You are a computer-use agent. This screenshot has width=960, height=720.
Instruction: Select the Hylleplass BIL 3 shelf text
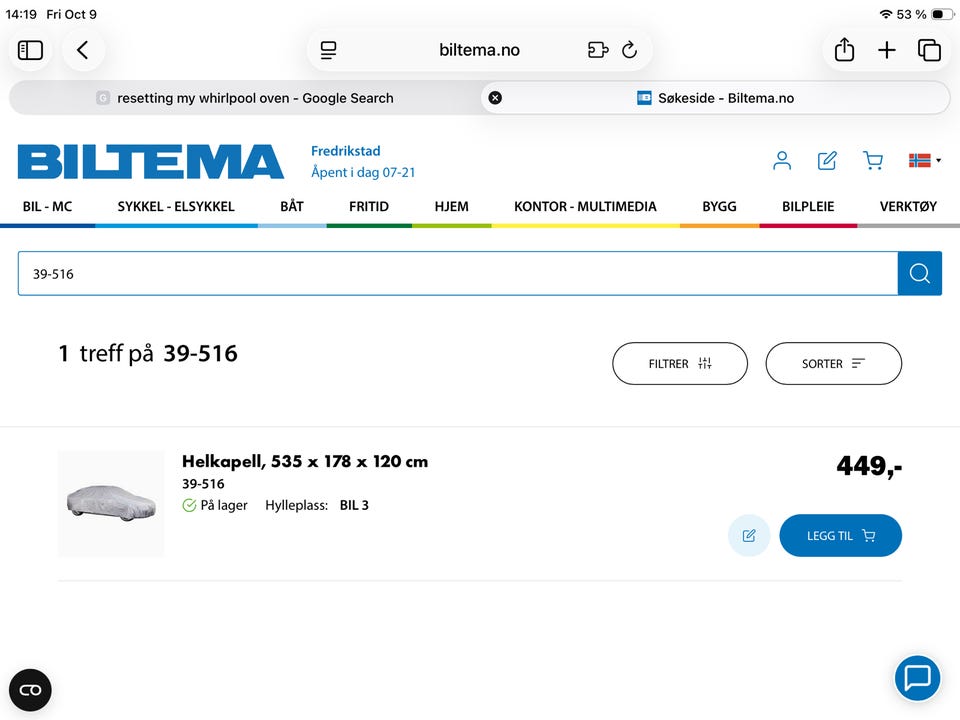(x=317, y=505)
